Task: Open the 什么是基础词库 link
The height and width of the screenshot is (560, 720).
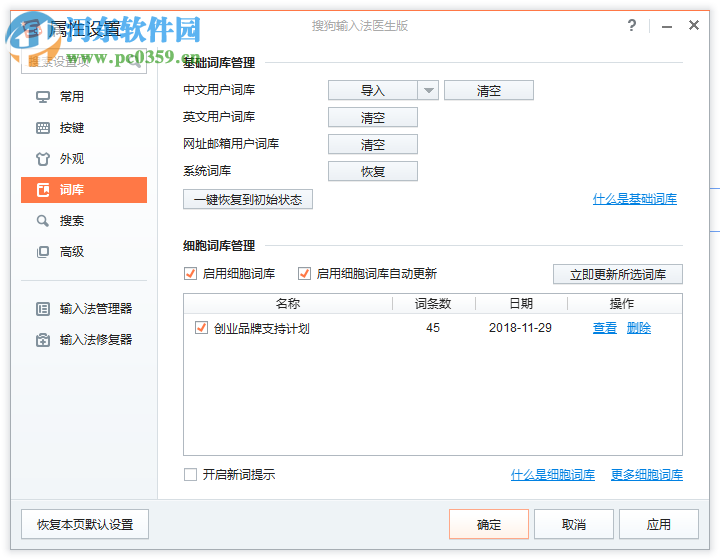Action: point(635,199)
